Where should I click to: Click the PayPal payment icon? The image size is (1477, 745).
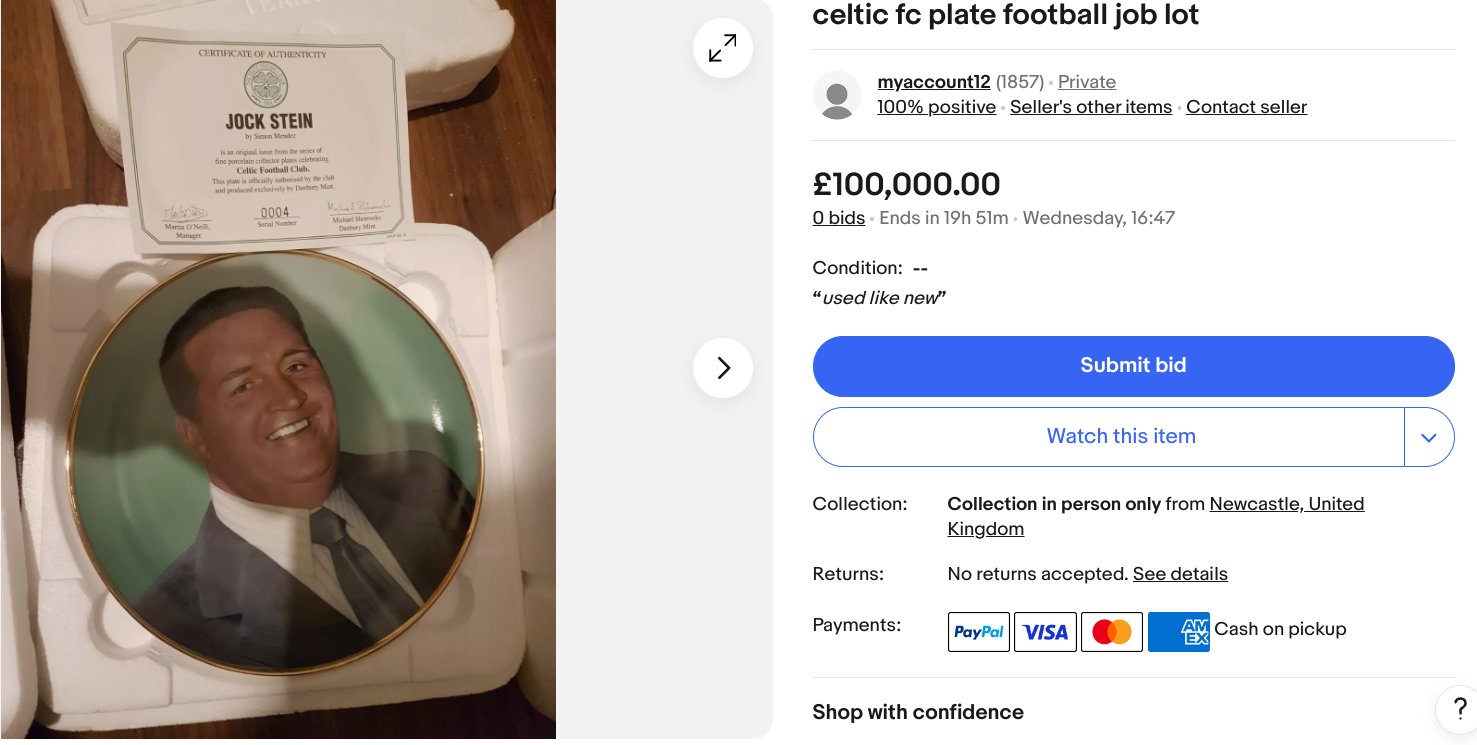coord(979,632)
